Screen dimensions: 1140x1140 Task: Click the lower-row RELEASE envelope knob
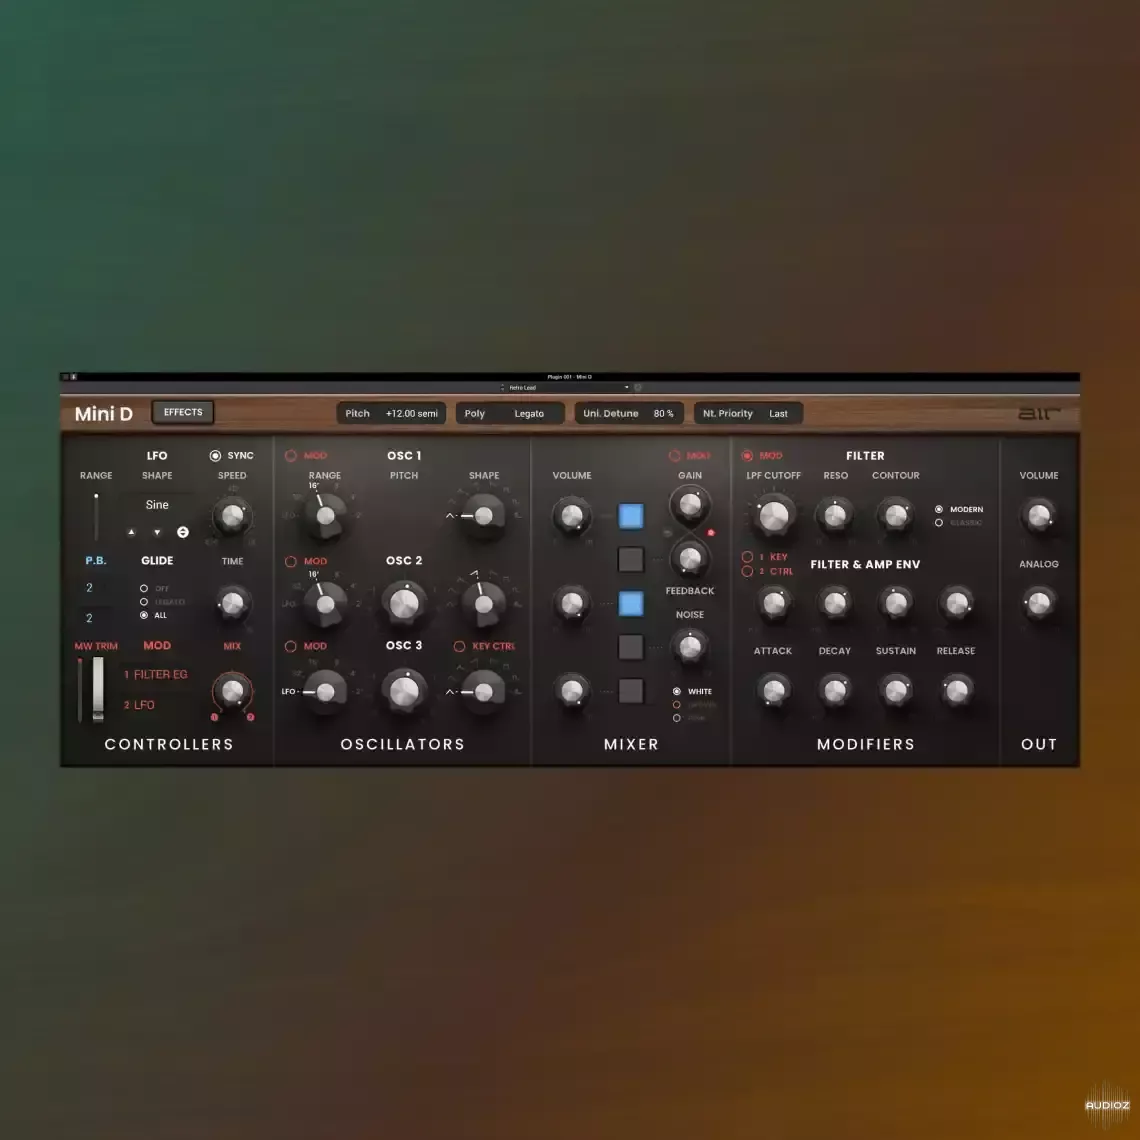[957, 691]
